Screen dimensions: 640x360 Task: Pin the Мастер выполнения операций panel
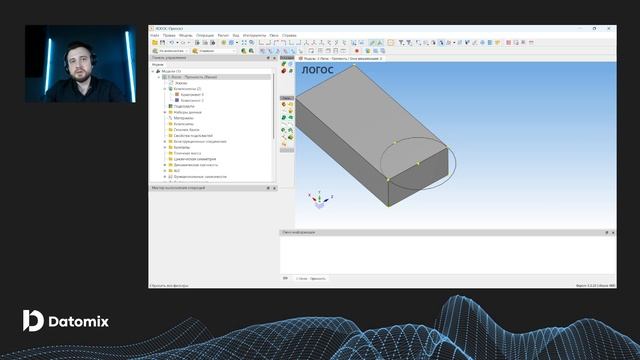tap(268, 188)
